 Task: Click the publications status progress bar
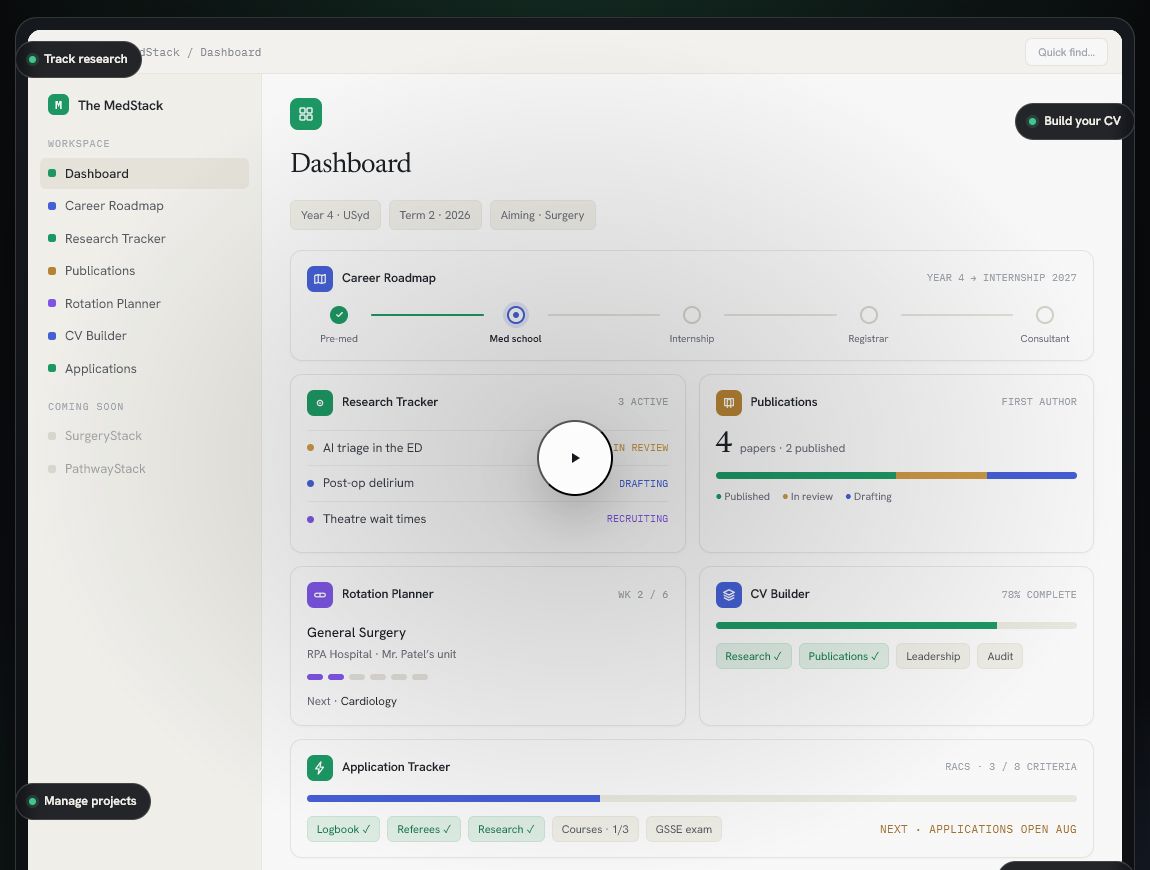tap(896, 475)
